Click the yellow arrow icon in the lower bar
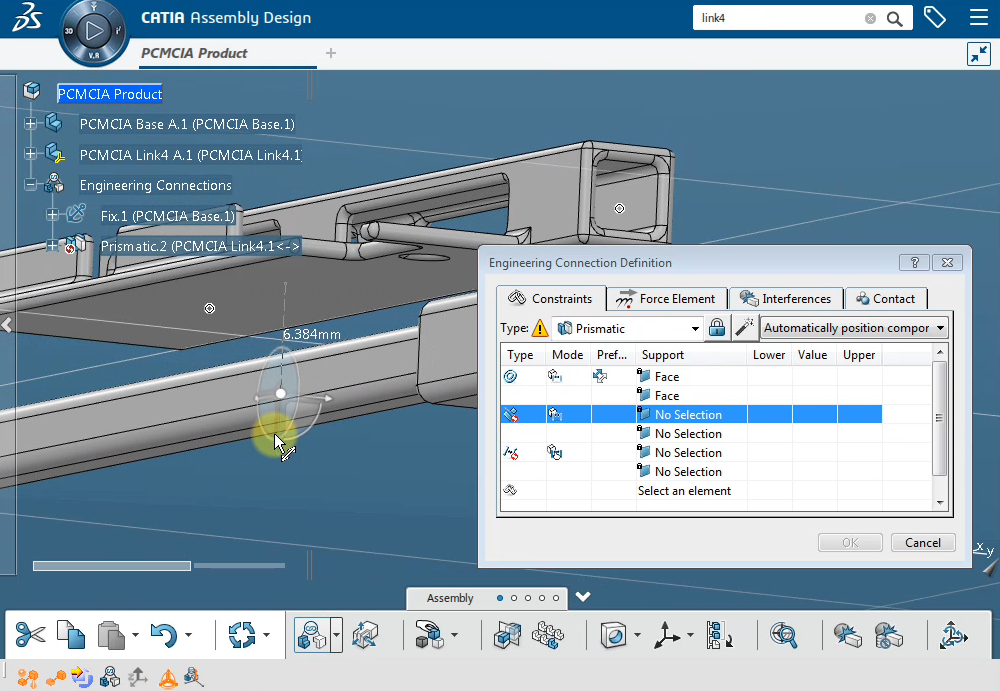 point(82,676)
